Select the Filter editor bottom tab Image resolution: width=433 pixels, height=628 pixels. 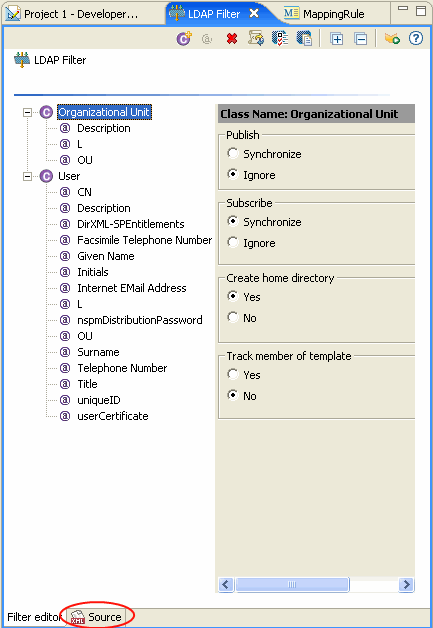click(34, 617)
